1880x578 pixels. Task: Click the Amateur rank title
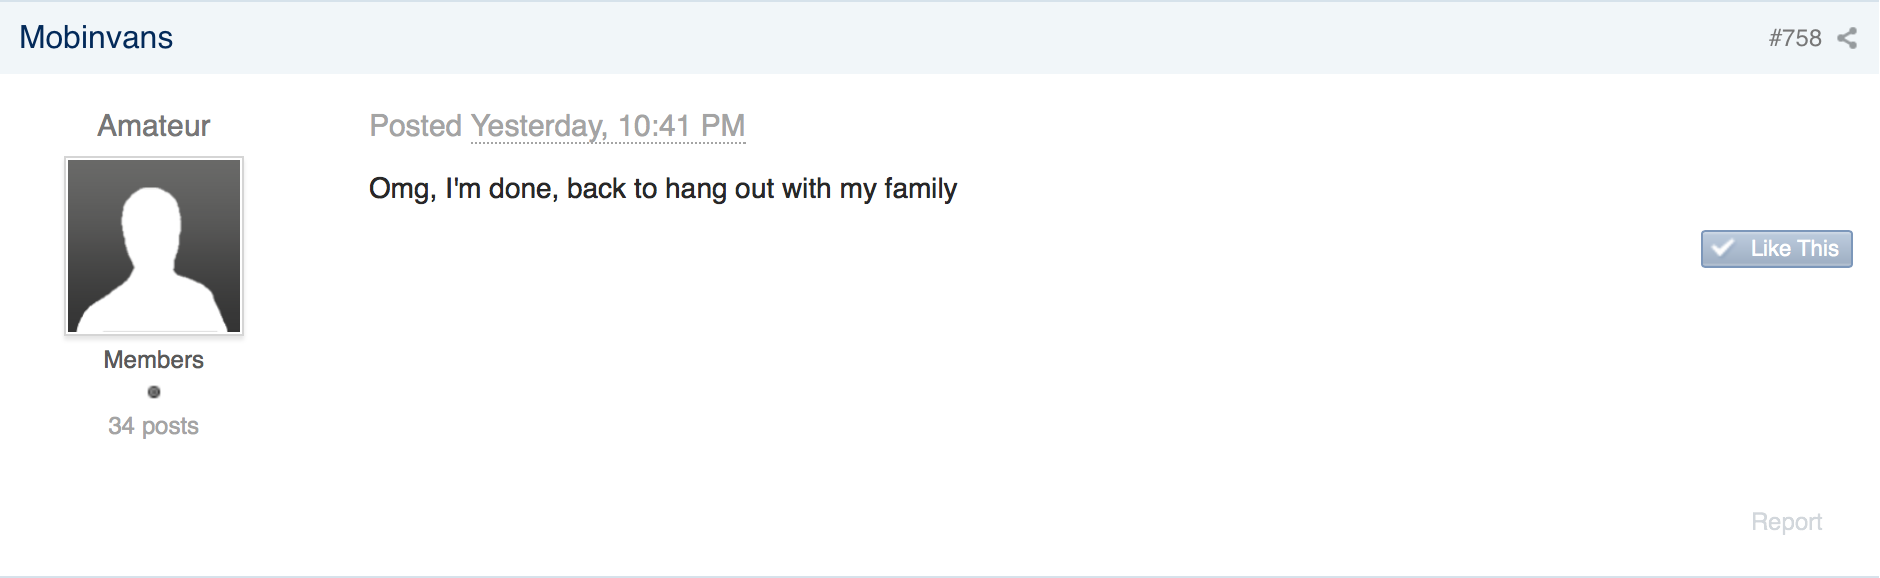tap(154, 126)
